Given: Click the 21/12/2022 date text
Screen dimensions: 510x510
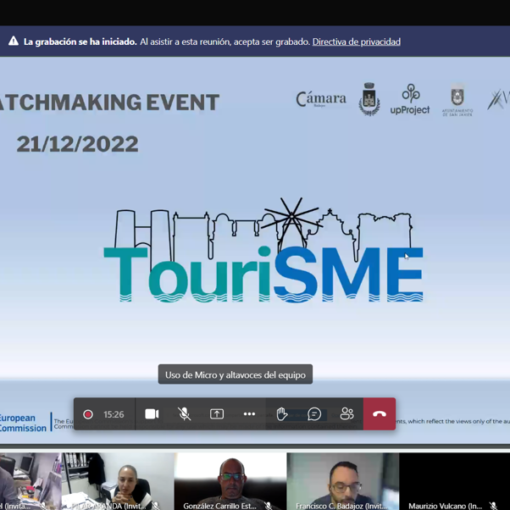Looking at the screenshot, I should point(77,144).
